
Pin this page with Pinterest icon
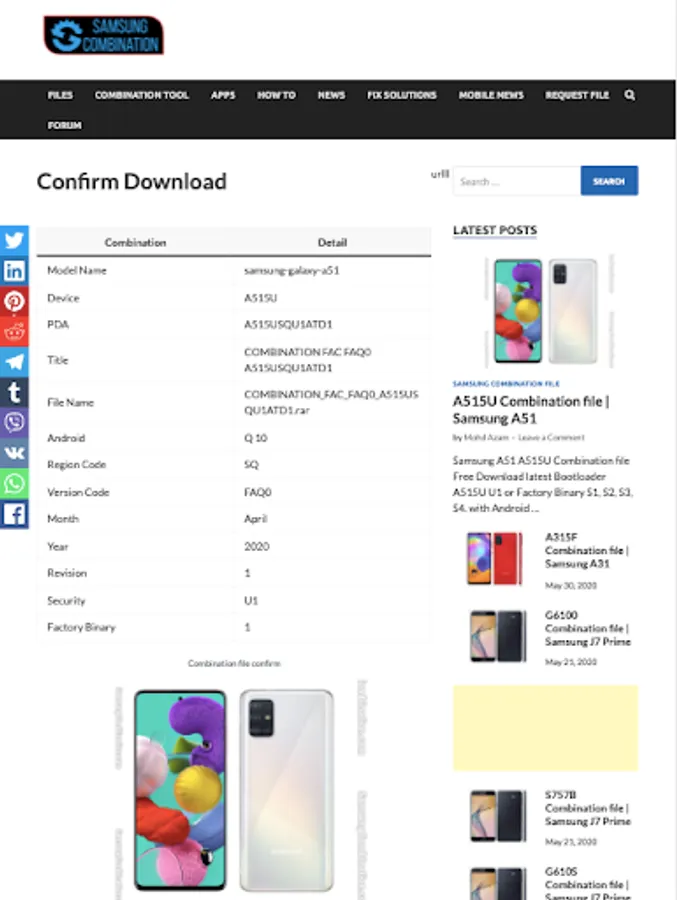(14, 301)
